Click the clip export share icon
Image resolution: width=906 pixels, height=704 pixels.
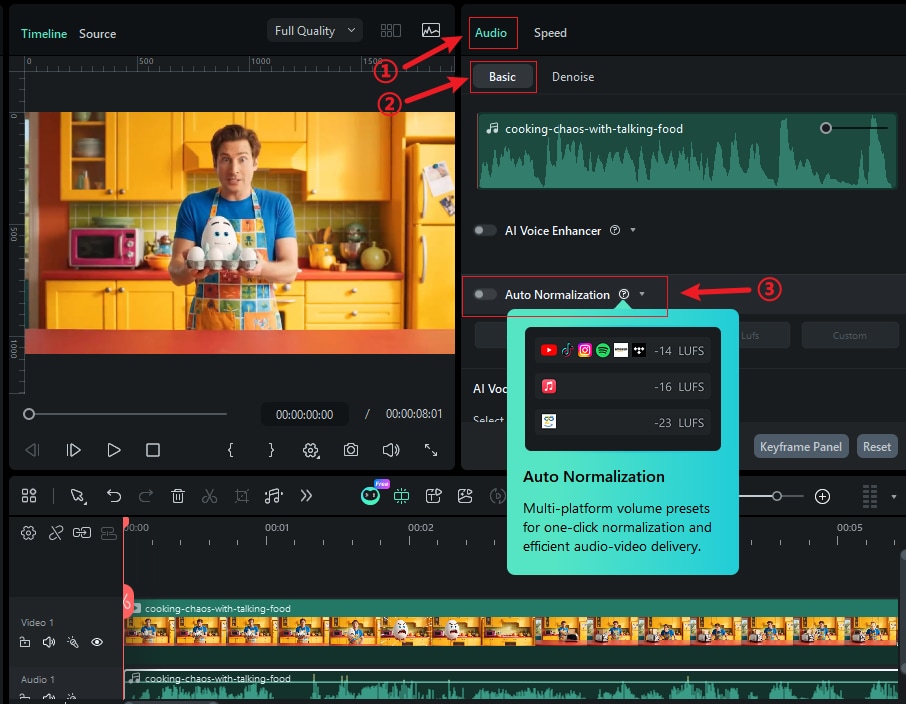coord(433,496)
